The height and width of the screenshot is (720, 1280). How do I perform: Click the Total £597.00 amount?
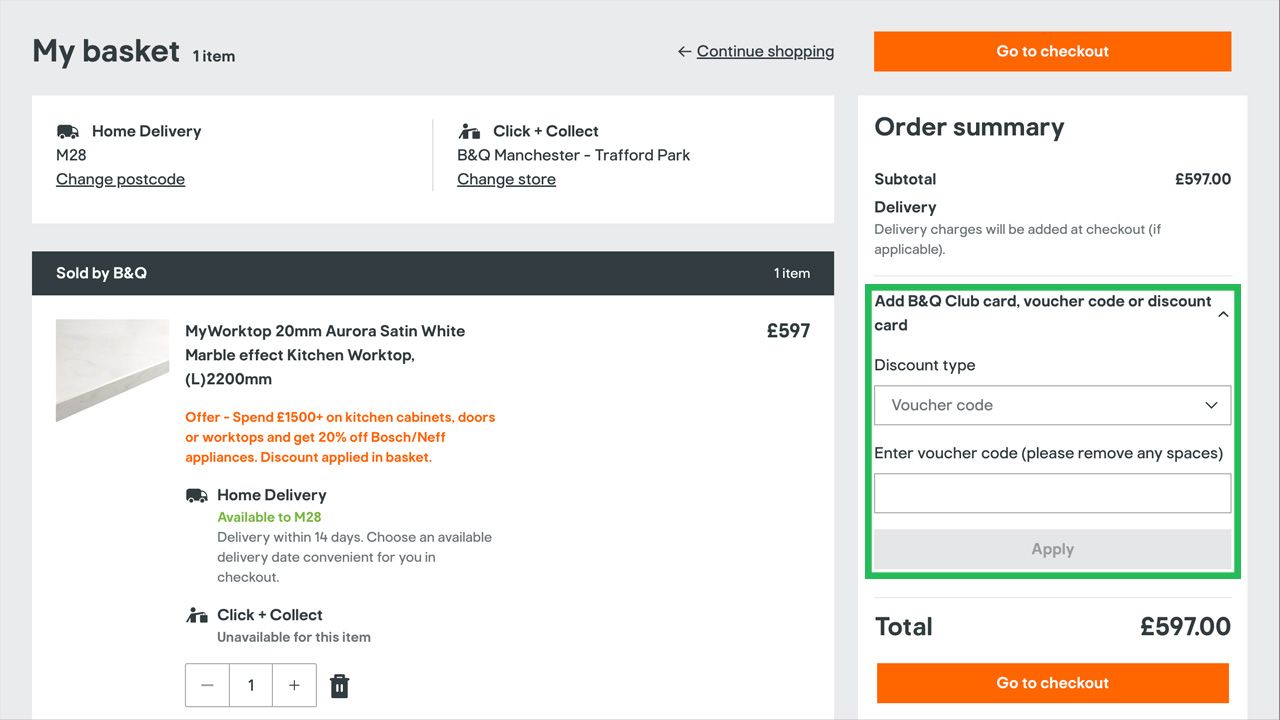(1185, 627)
